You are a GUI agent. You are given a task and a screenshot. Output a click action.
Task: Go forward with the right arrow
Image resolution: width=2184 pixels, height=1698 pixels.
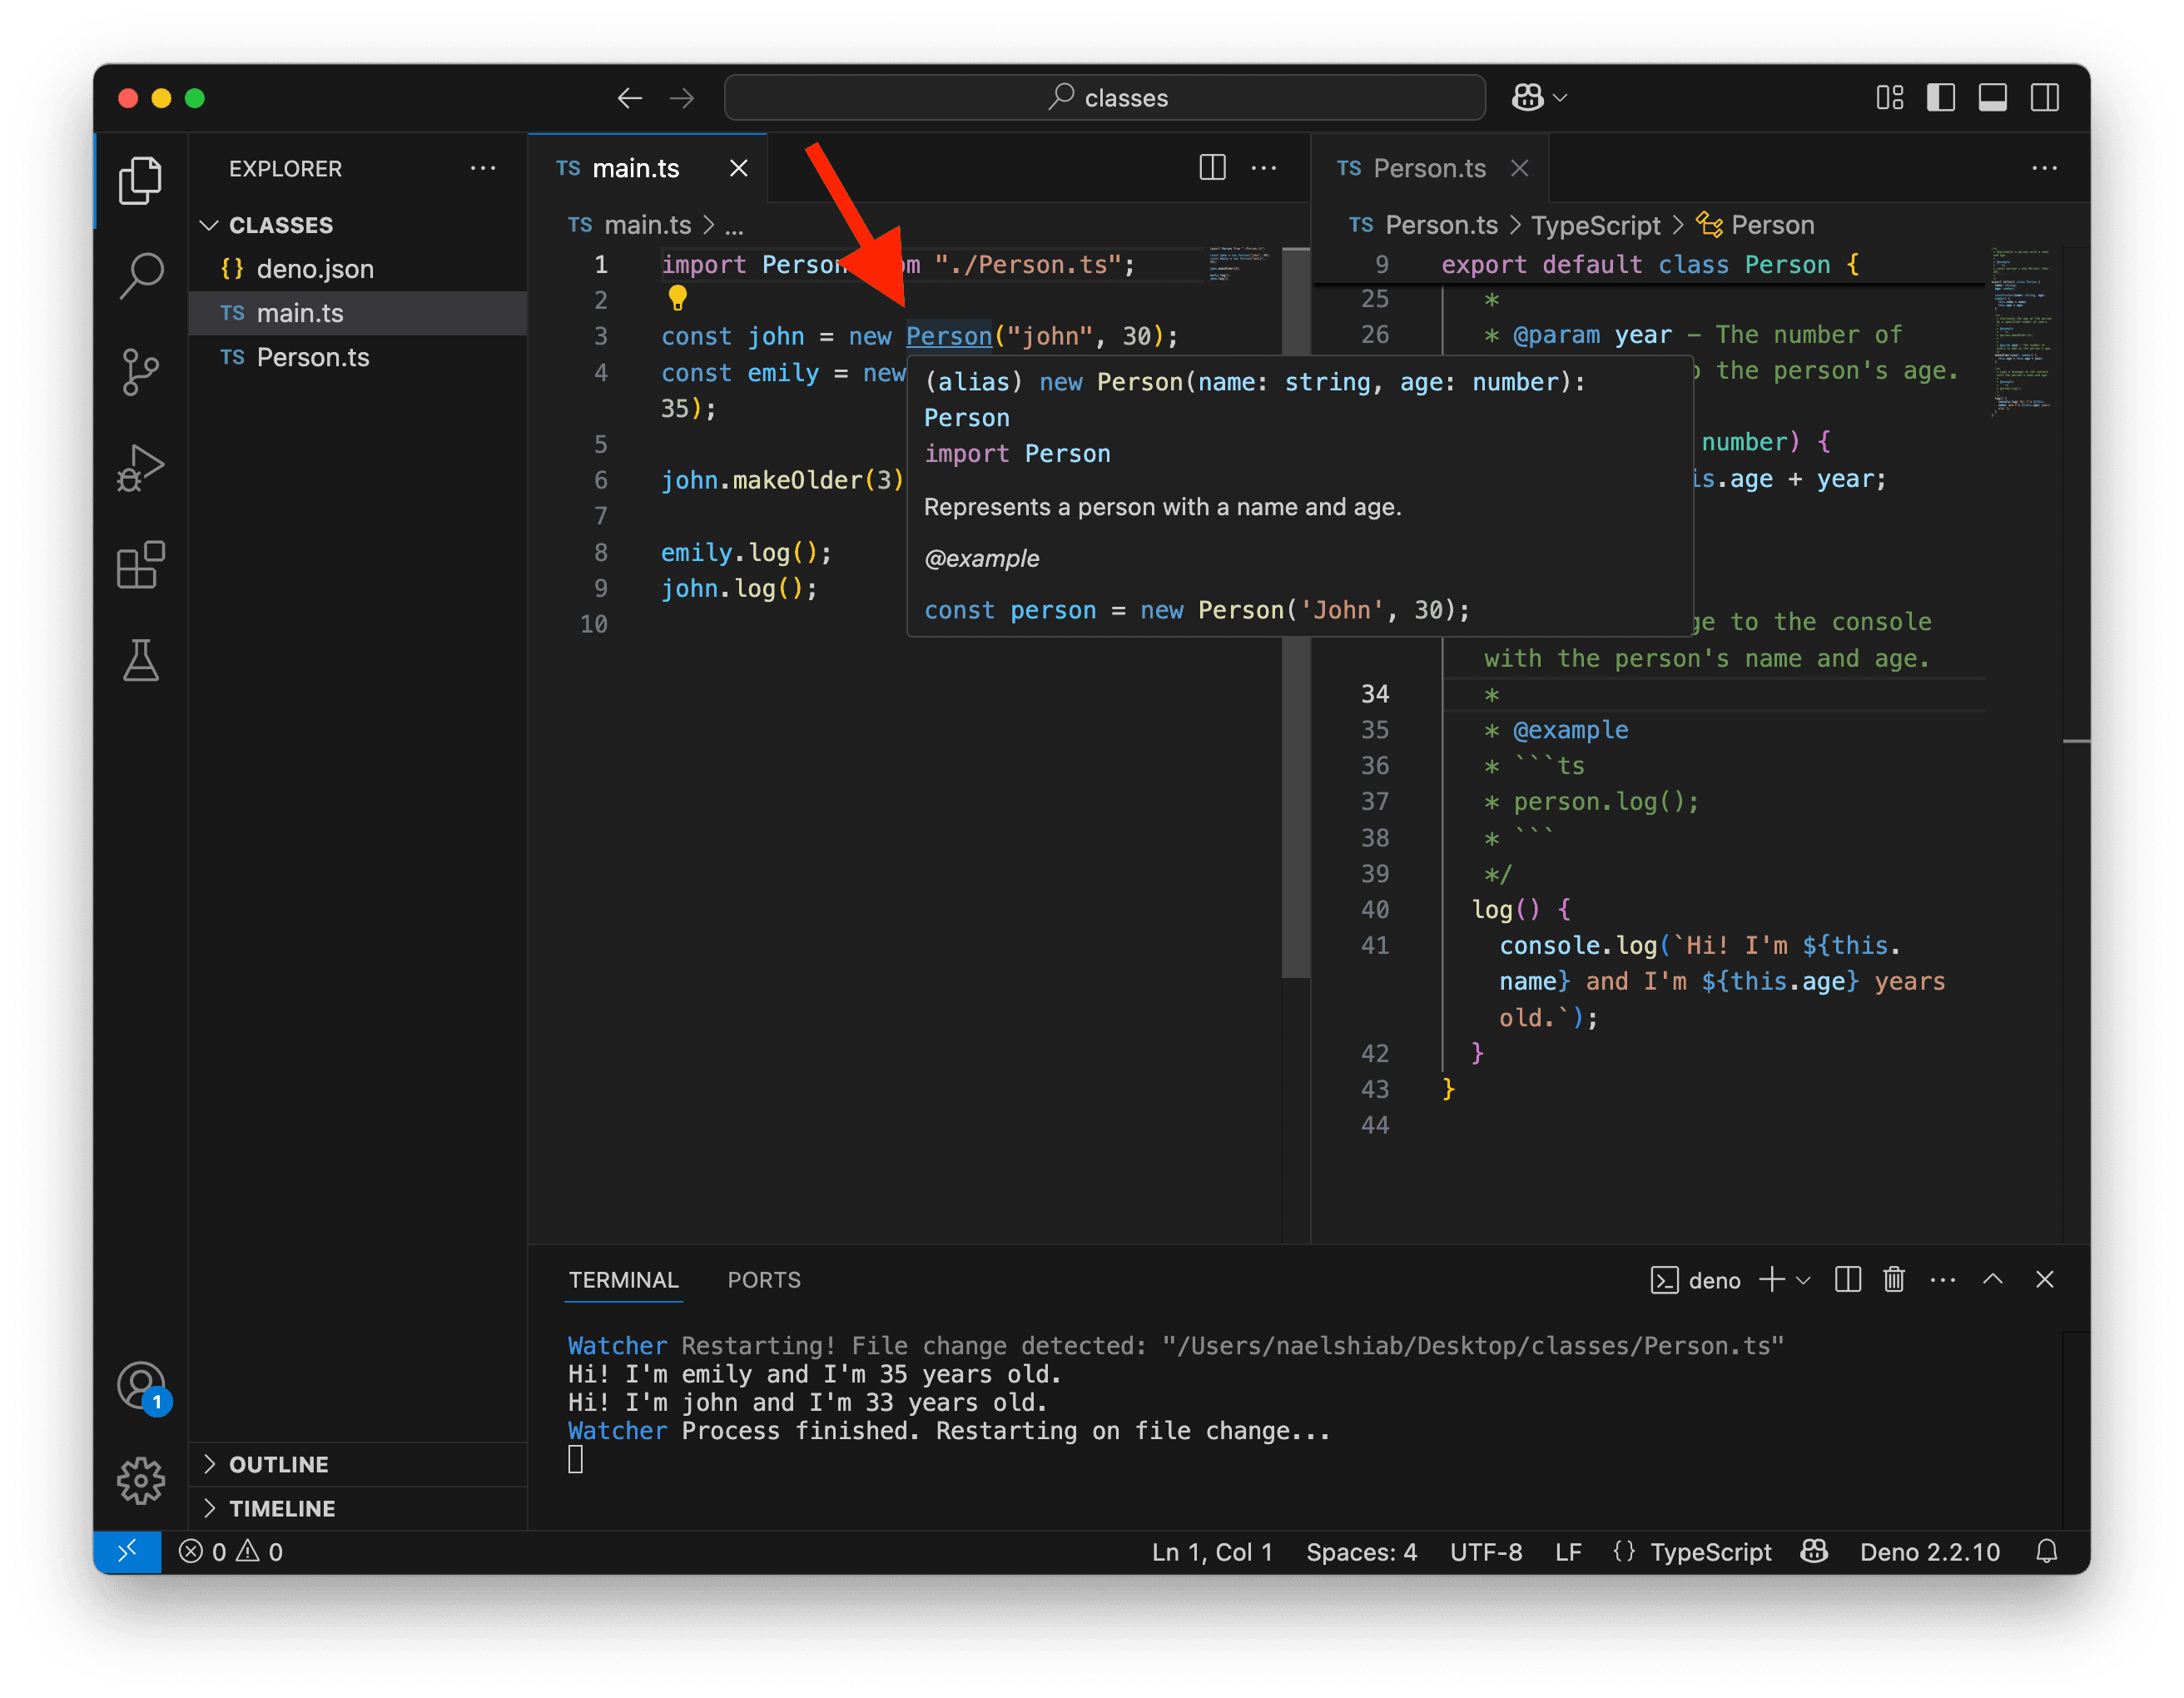coord(682,98)
